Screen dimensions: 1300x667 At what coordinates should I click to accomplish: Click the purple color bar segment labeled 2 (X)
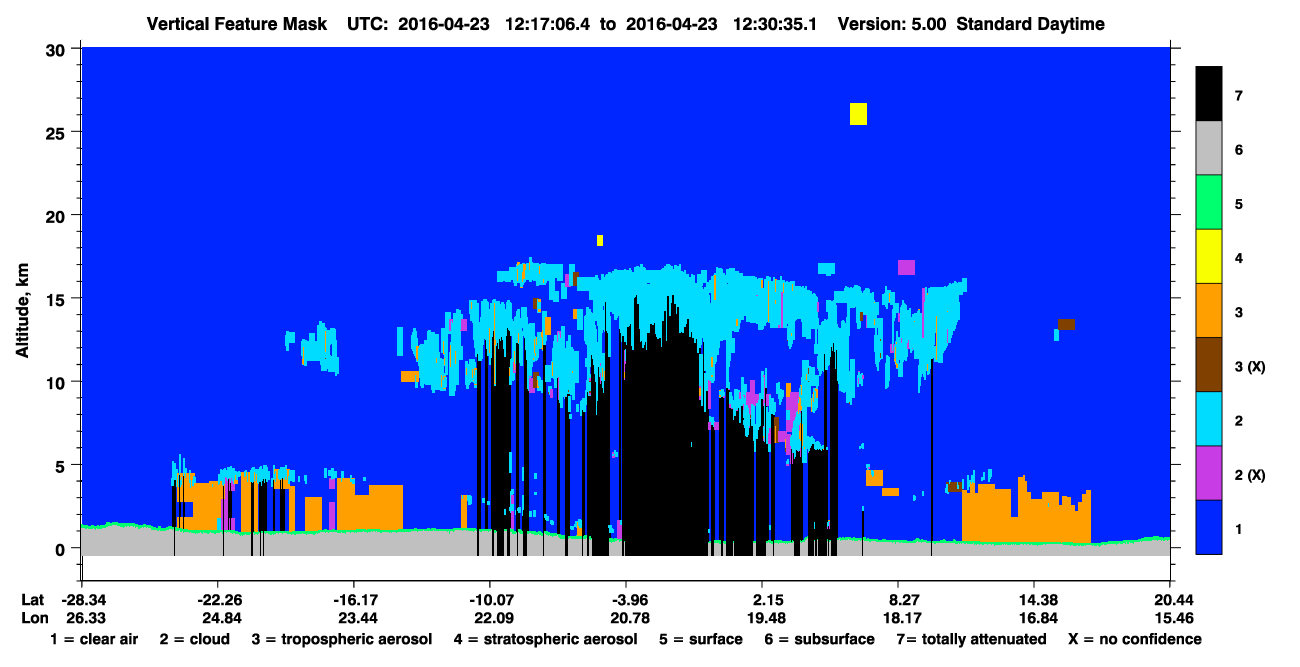1209,472
